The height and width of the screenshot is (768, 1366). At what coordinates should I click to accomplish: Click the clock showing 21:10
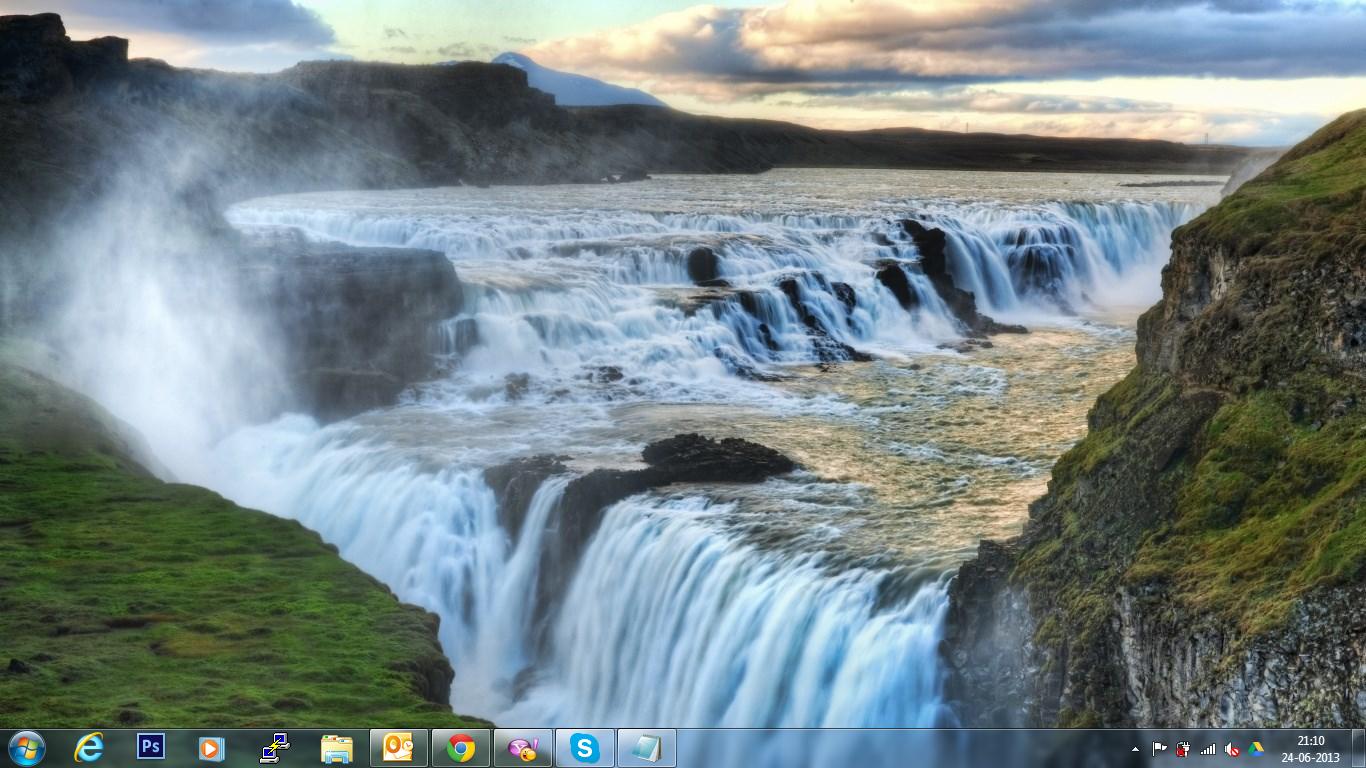pyautogui.click(x=1310, y=748)
